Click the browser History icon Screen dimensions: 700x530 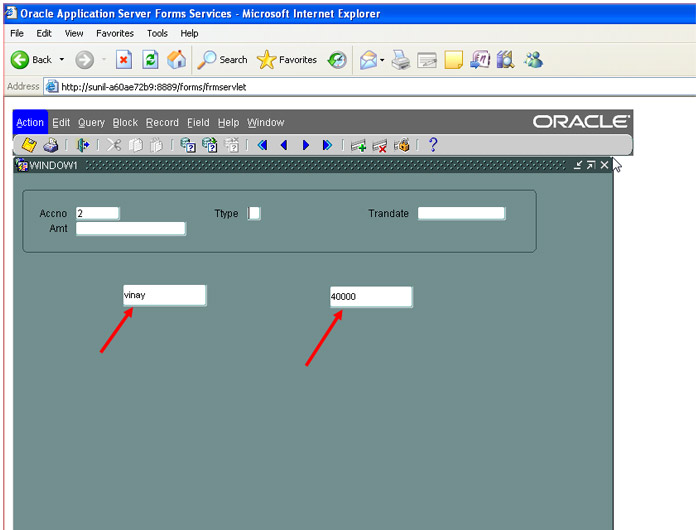337,60
